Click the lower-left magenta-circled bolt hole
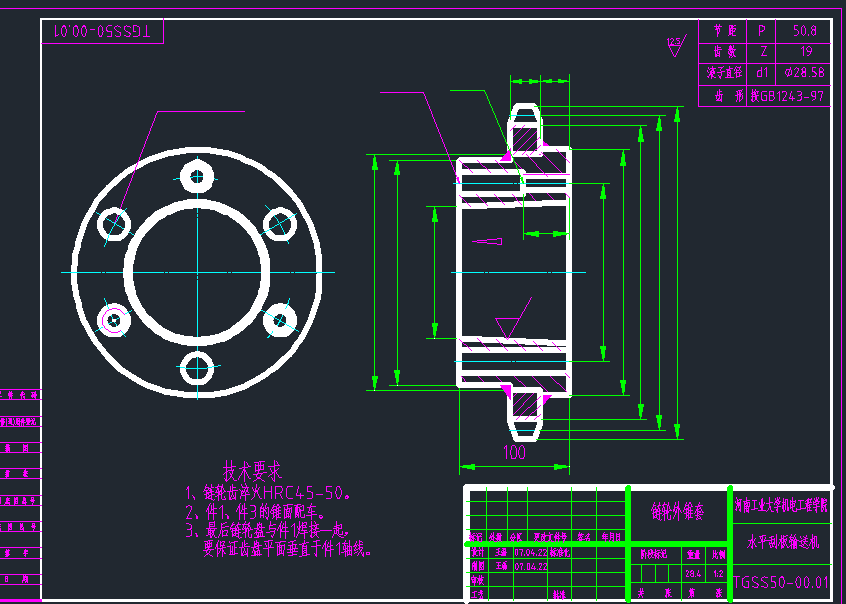 [x=115, y=320]
